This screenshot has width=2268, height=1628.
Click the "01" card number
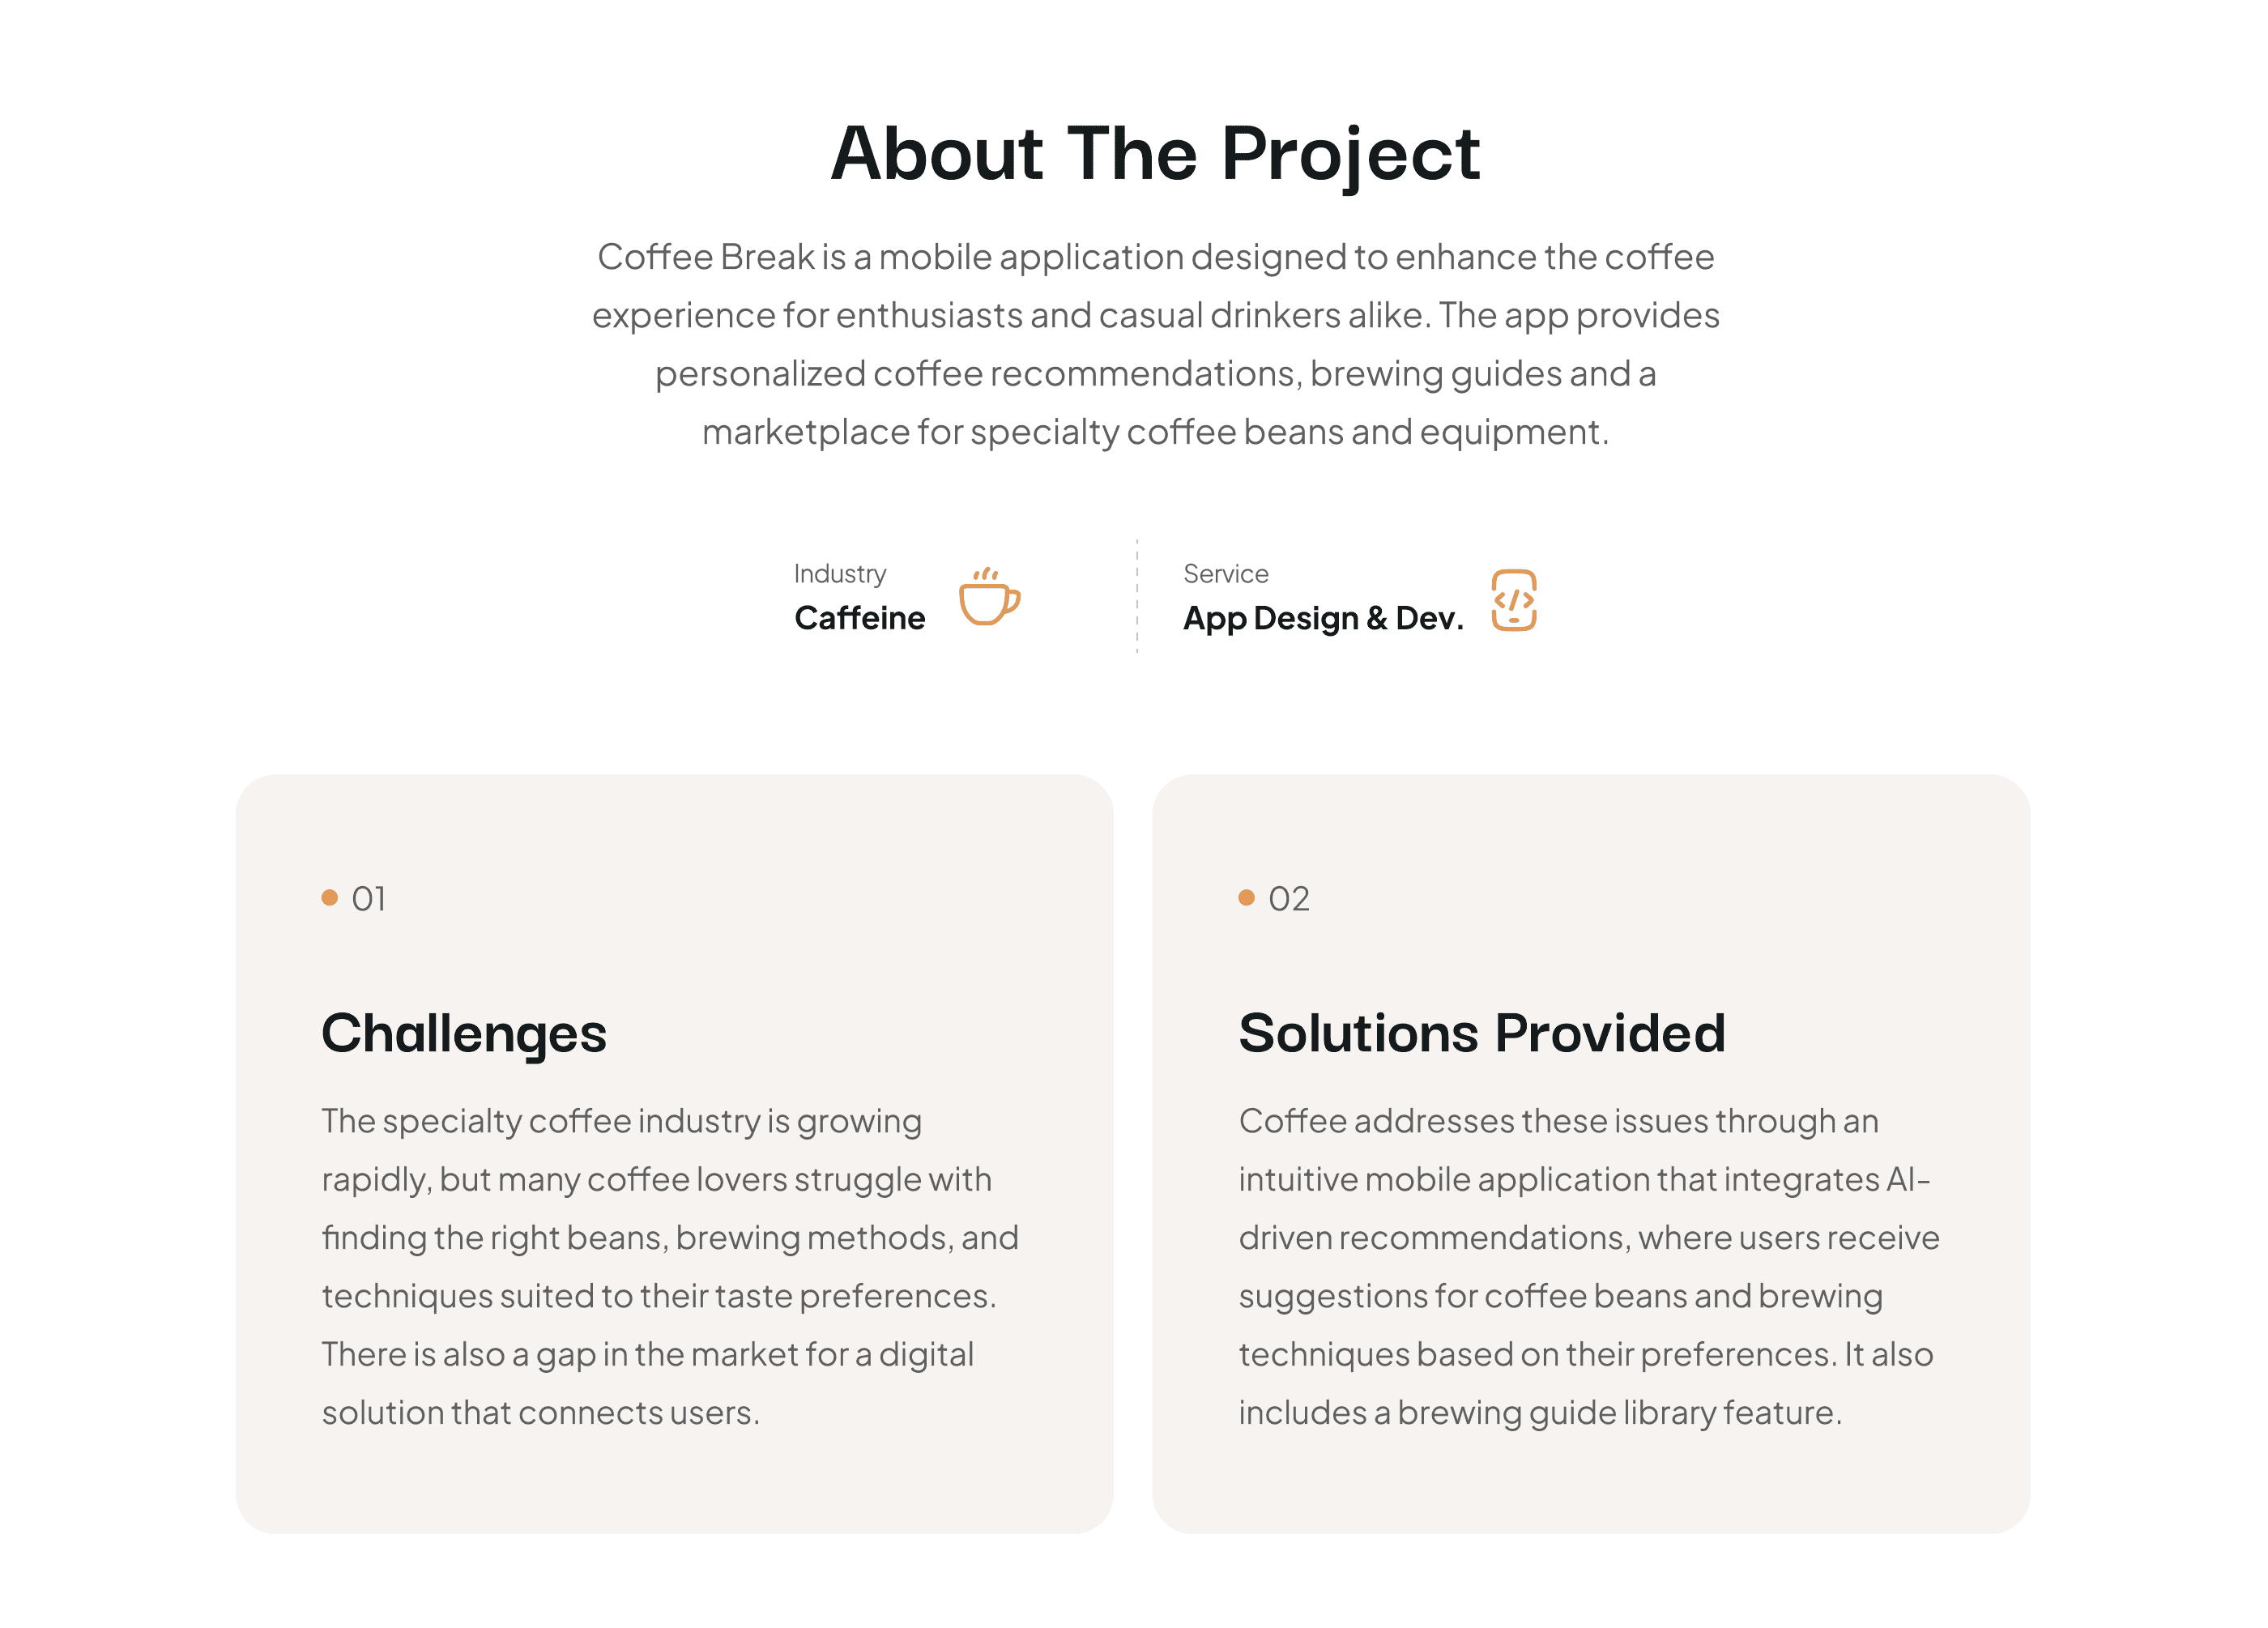[368, 898]
